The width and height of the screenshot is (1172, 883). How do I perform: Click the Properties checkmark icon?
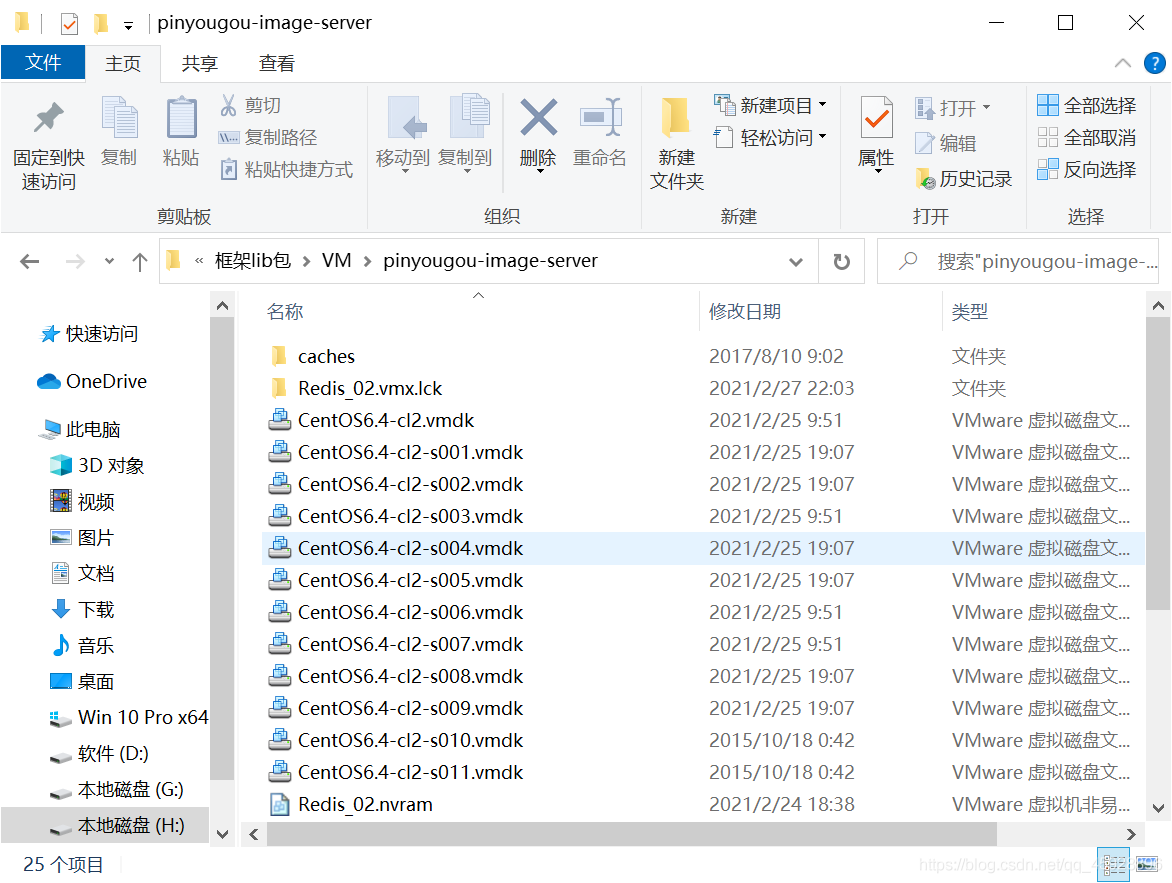pos(876,117)
